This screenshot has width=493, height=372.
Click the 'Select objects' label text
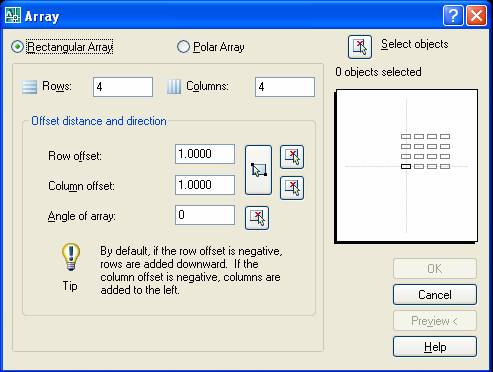415,44
